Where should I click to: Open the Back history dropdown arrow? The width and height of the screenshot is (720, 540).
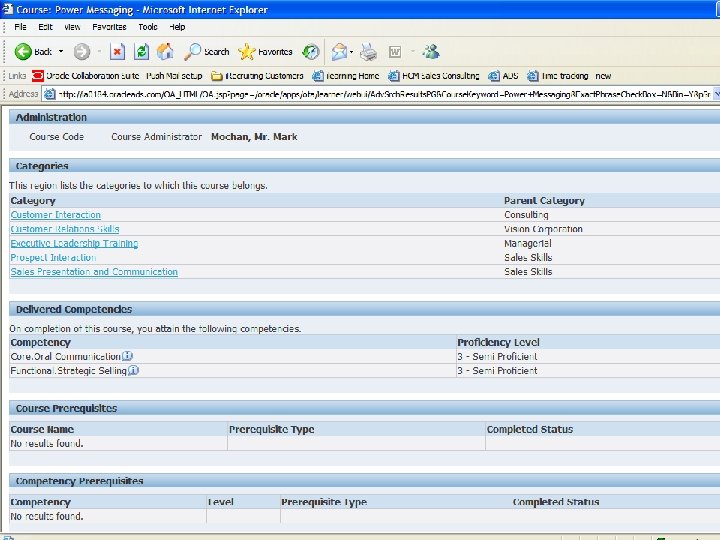61,51
